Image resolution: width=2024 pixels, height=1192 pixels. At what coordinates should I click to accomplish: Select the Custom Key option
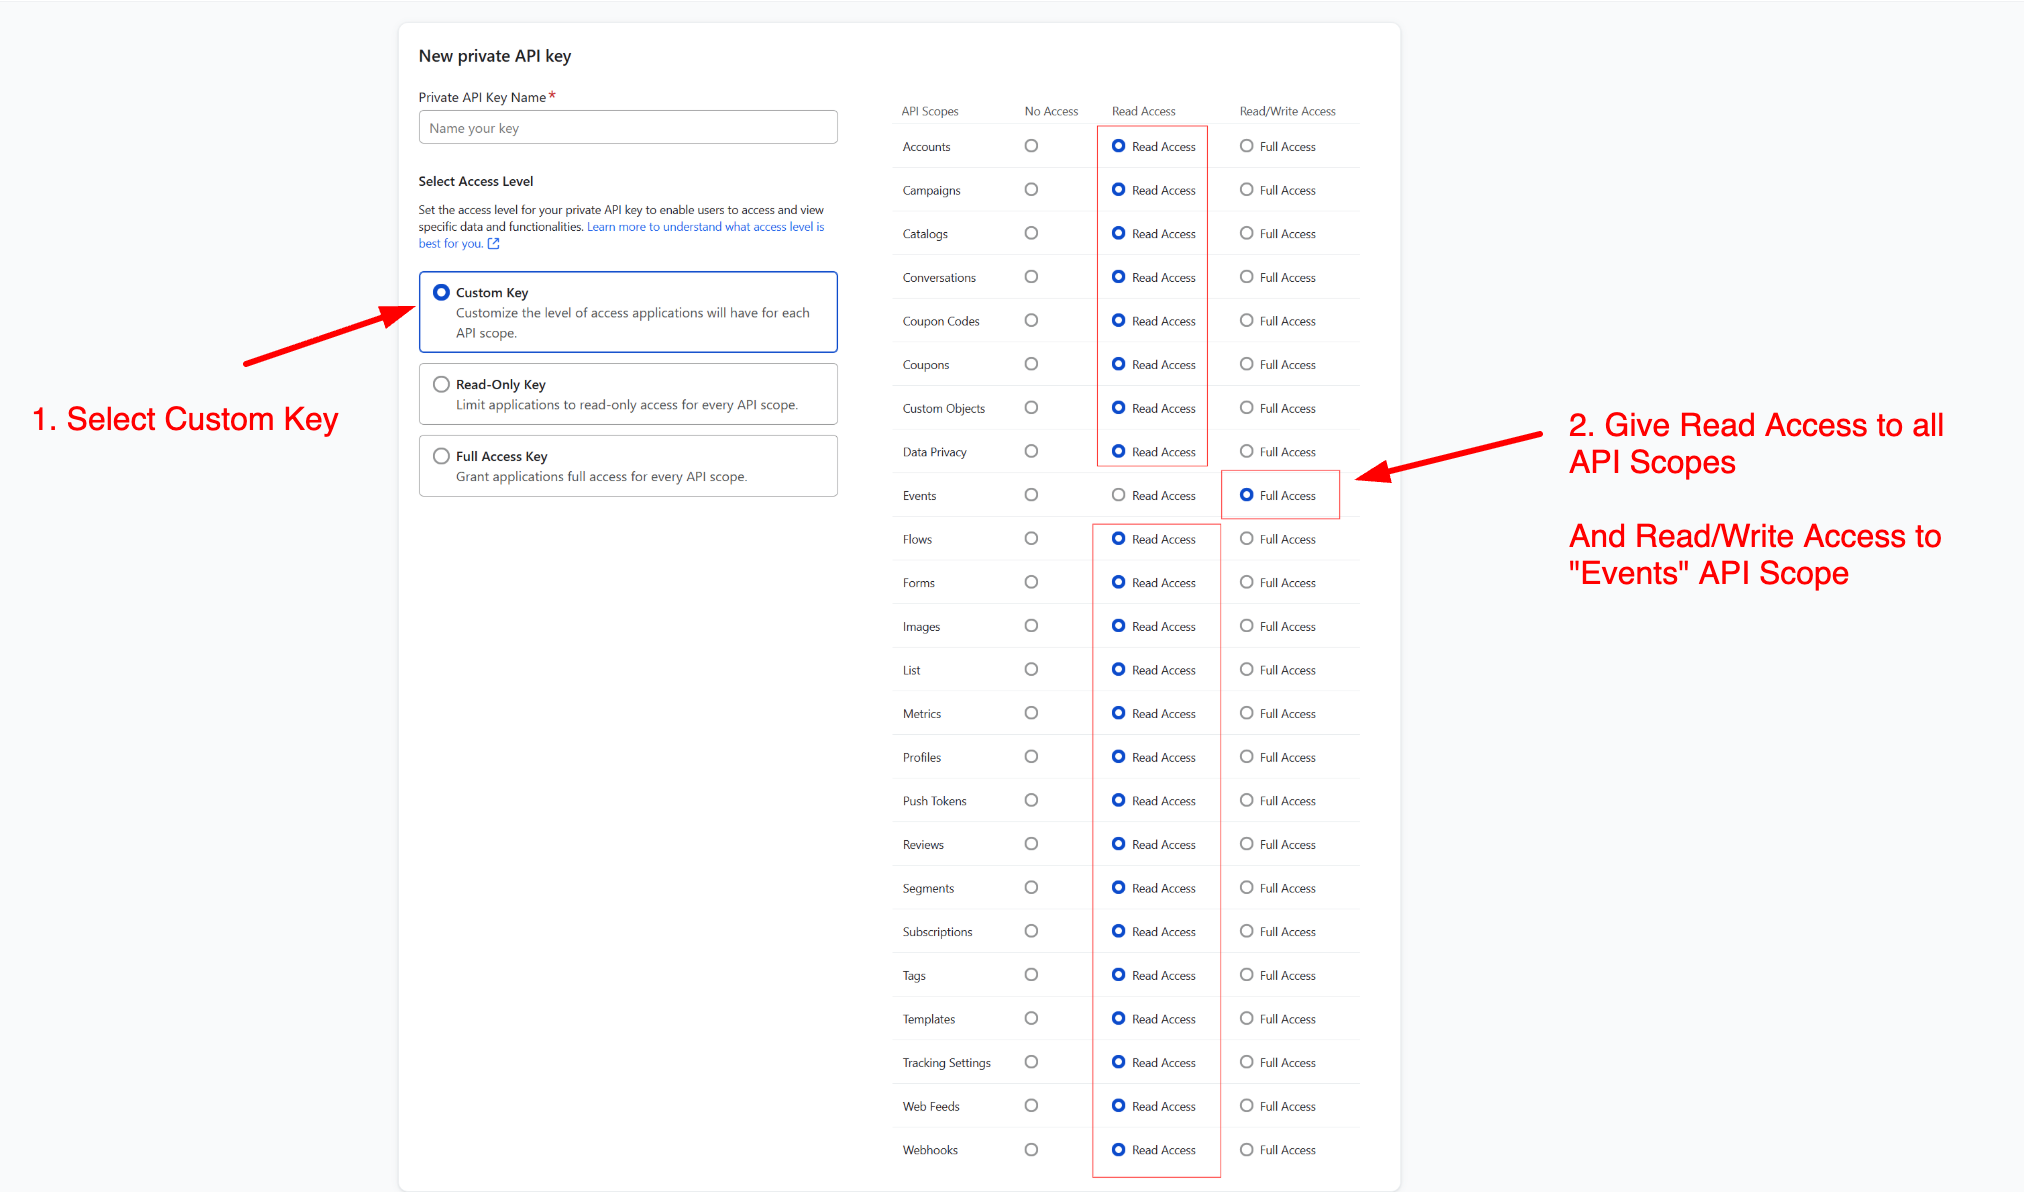pos(441,293)
